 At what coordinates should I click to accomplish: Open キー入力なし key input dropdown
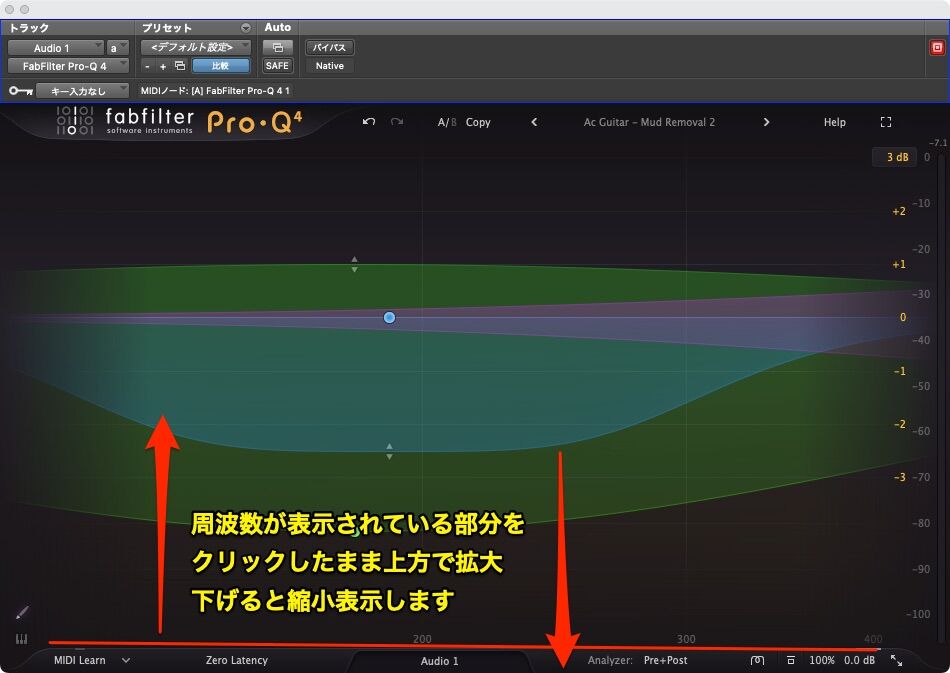tap(82, 91)
